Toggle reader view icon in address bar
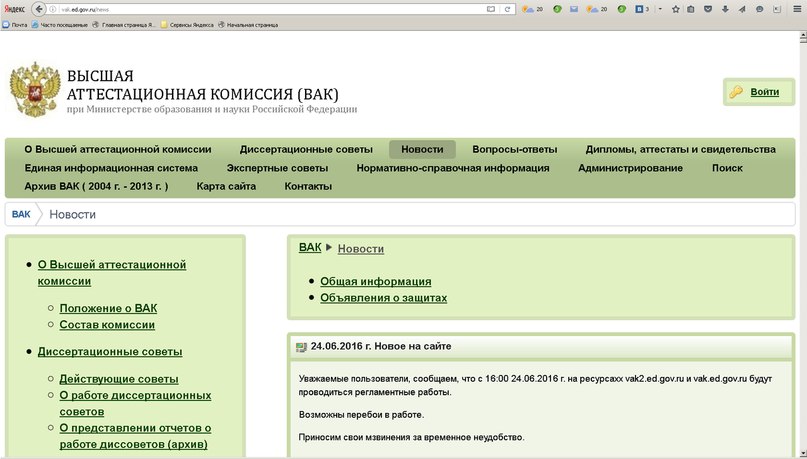 click(491, 9)
